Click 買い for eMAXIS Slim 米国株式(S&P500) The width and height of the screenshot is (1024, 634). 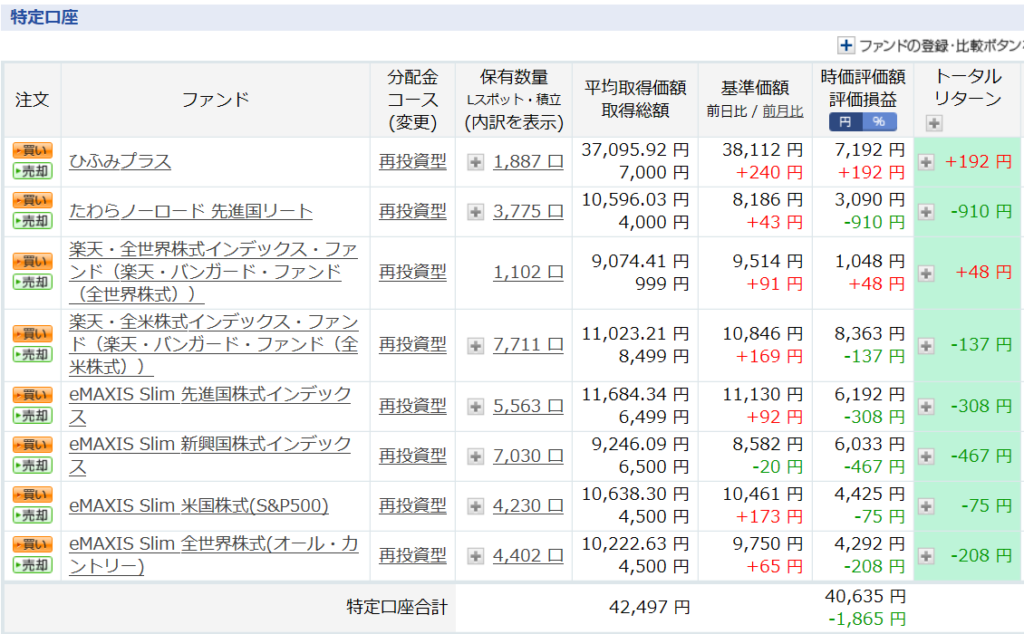click(x=32, y=494)
